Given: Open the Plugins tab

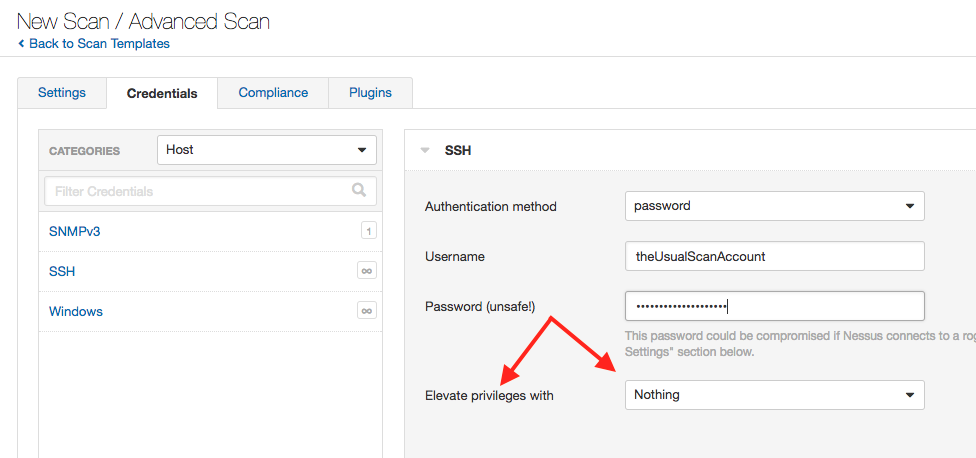Looking at the screenshot, I should tap(370, 93).
